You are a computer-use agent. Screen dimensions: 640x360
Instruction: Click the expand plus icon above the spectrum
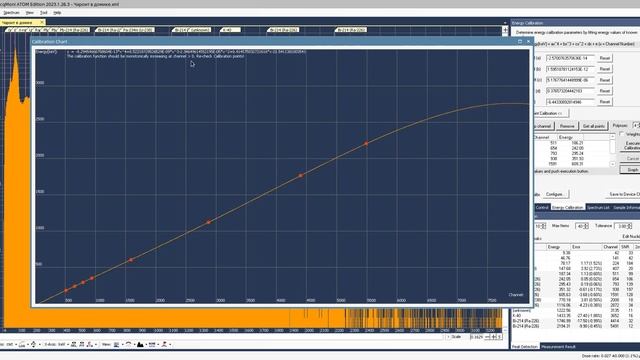(505, 30)
